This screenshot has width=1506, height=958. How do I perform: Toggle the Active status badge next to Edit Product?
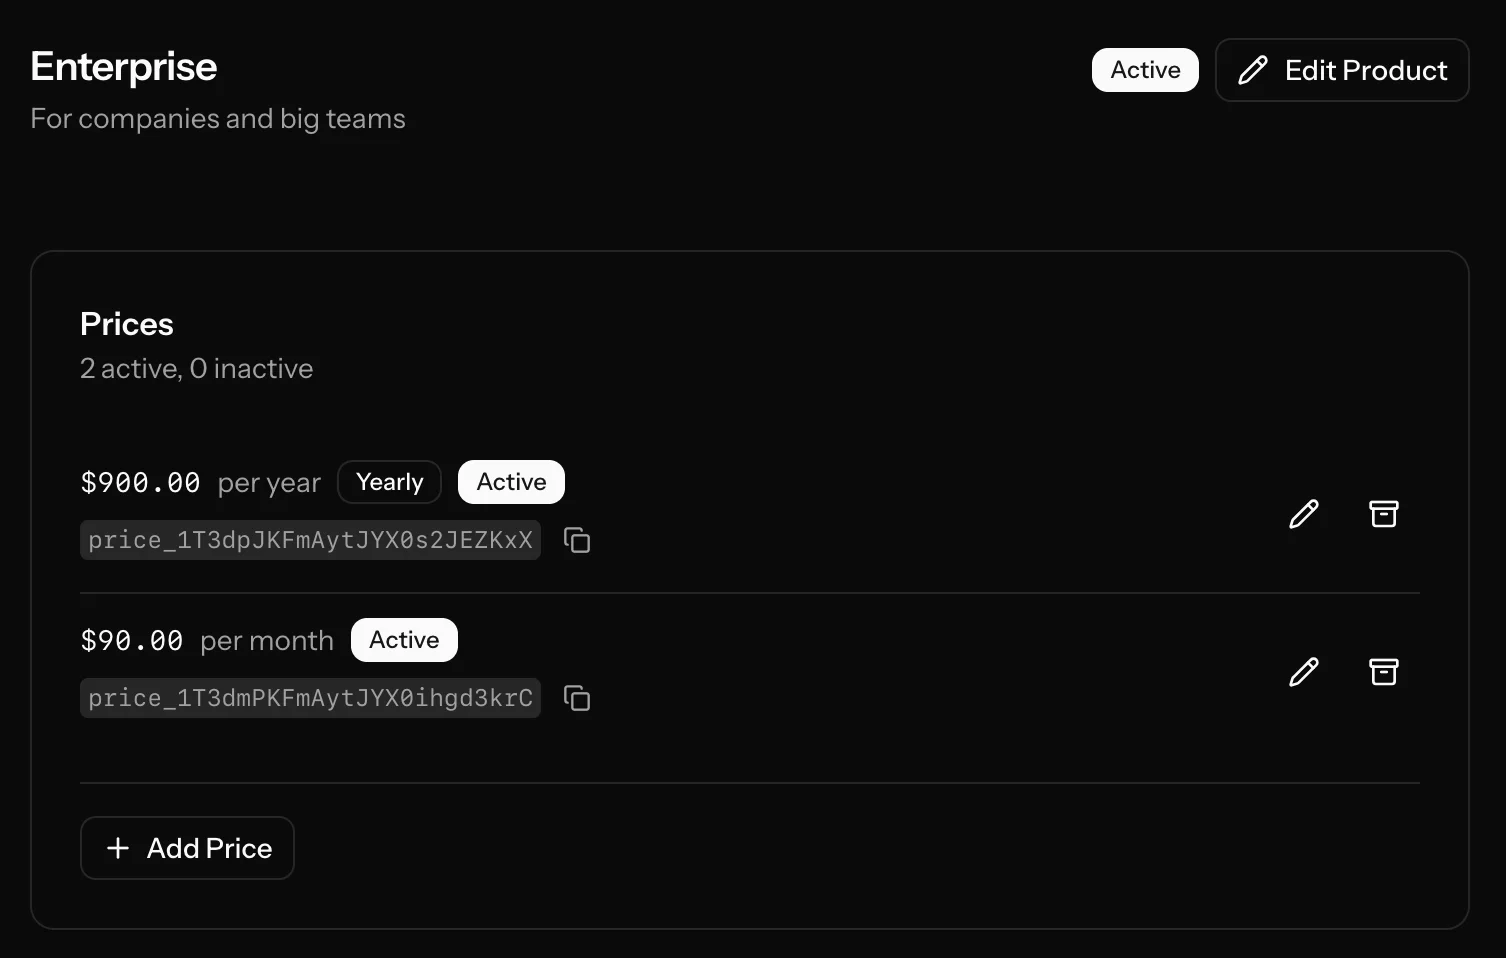[1144, 70]
